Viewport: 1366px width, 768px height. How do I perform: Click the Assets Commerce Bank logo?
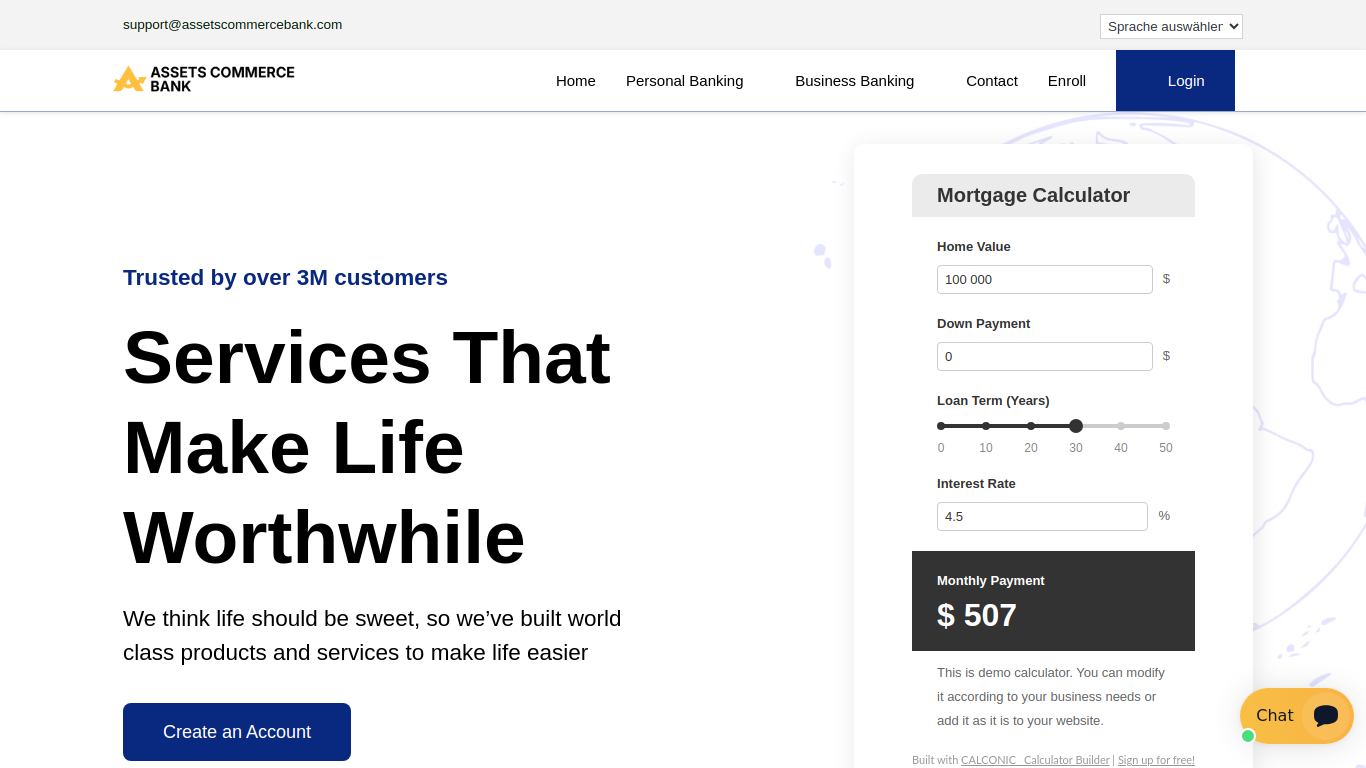tap(204, 79)
